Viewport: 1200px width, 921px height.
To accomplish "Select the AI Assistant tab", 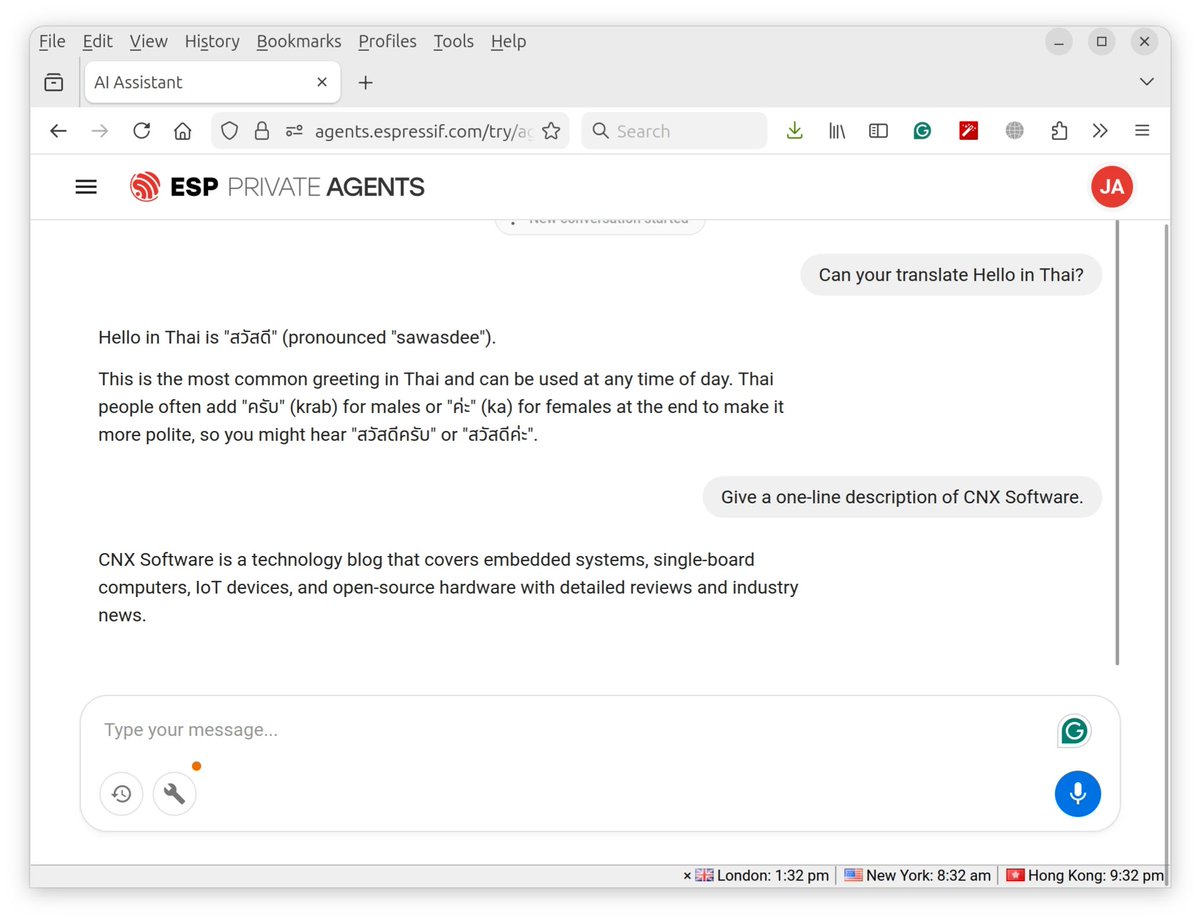I will [x=212, y=82].
